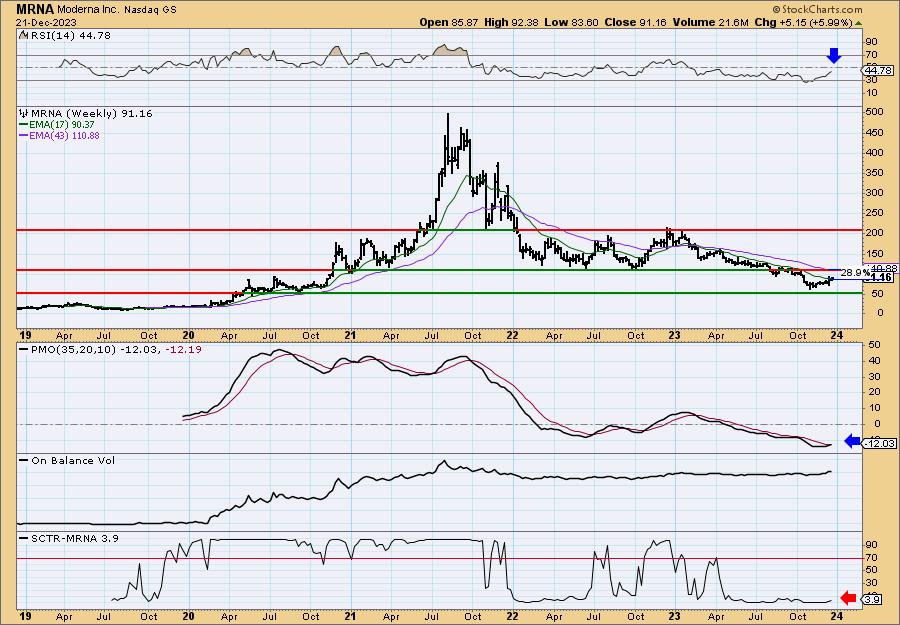Click the black line swatch before PMO label

pos(24,349)
